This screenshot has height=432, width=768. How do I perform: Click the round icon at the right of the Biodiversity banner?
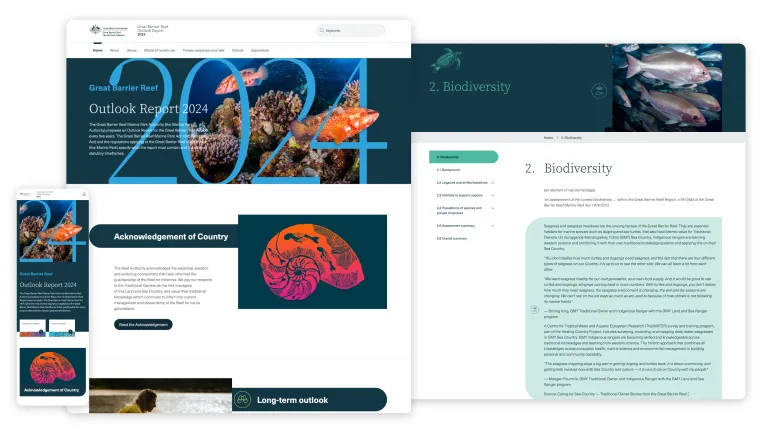pyautogui.click(x=599, y=91)
